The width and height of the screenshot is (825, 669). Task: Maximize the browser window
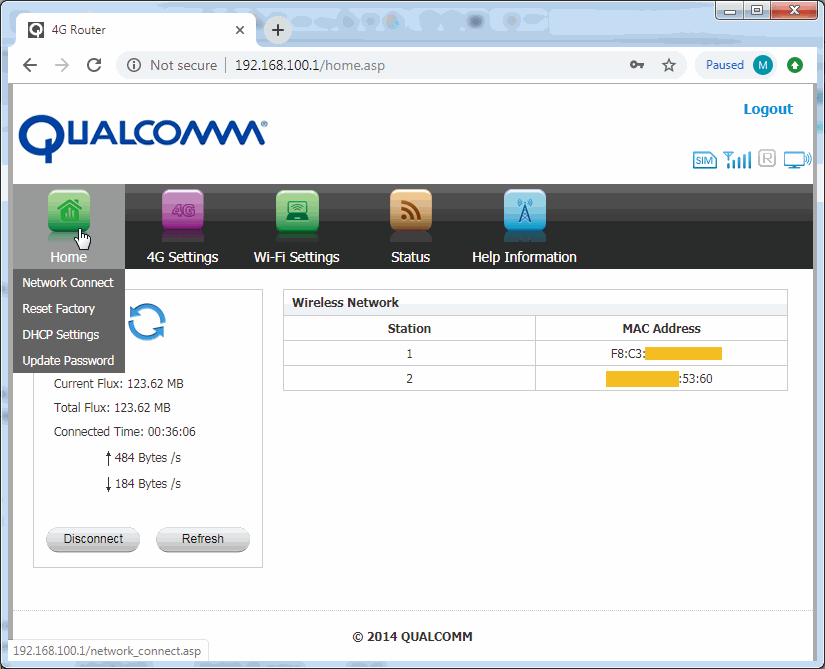pyautogui.click(x=757, y=10)
